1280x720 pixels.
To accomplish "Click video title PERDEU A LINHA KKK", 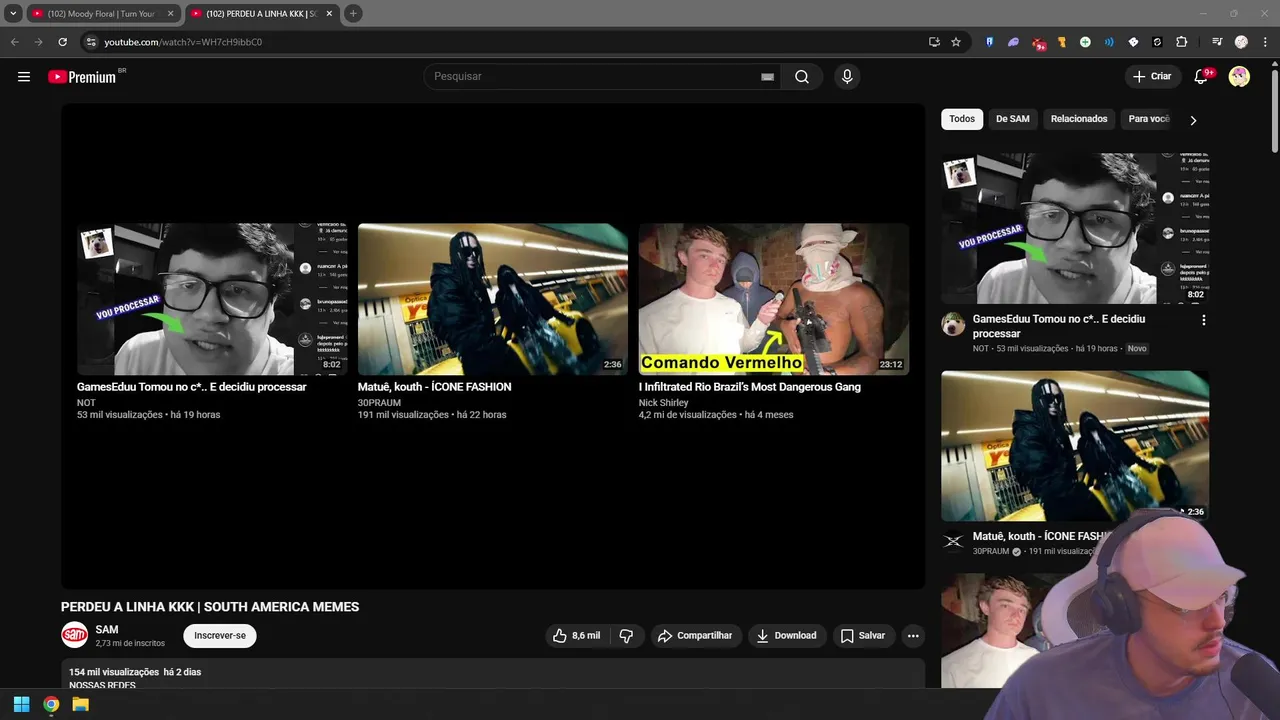I will [x=210, y=607].
